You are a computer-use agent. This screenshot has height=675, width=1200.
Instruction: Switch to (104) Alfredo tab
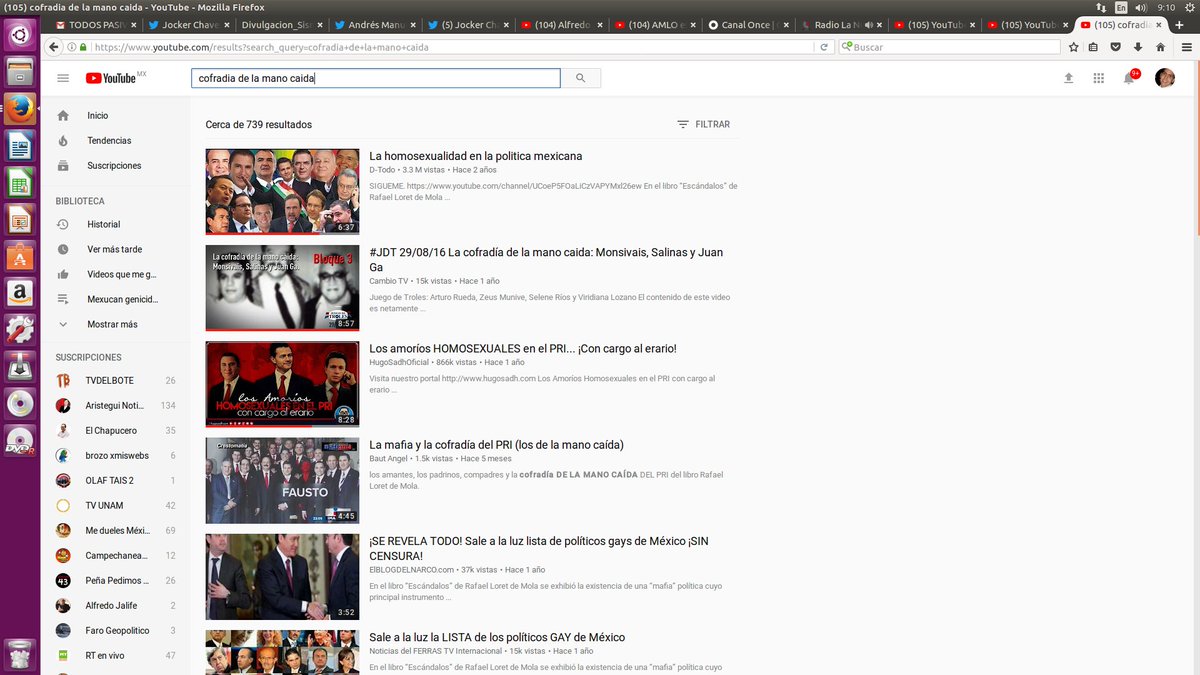560,25
